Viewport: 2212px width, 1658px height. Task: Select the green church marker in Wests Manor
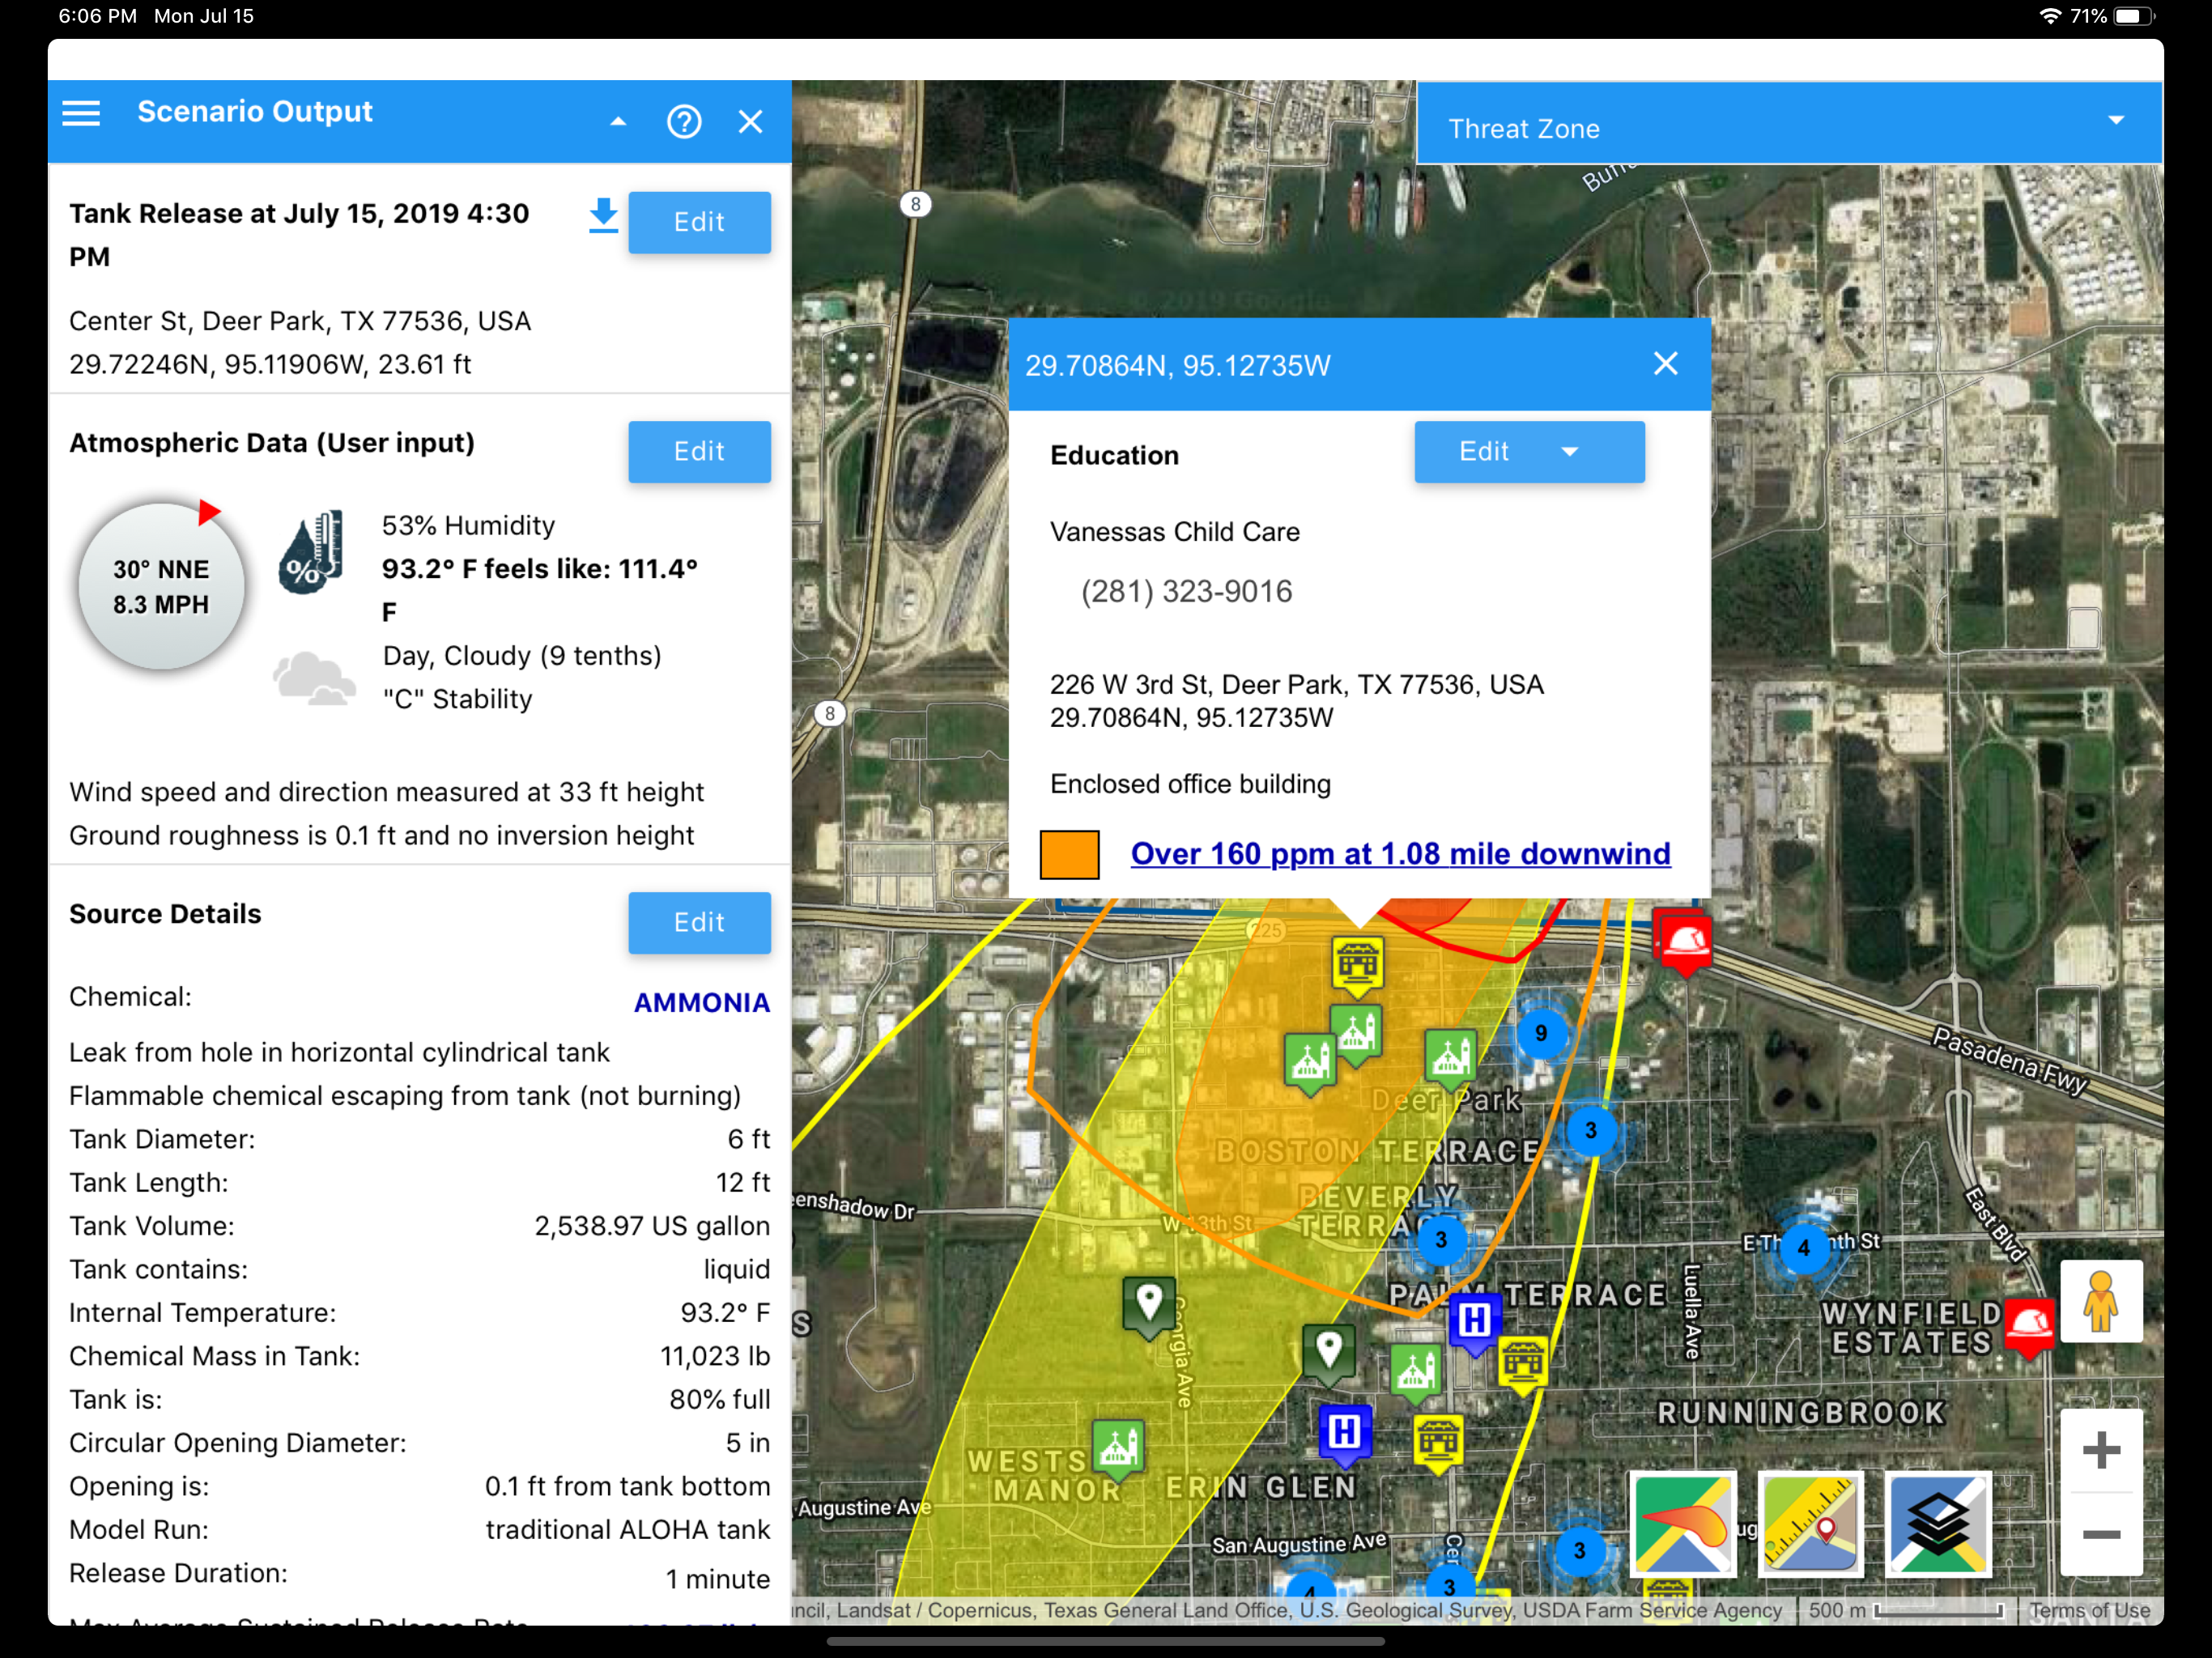pyautogui.click(x=1118, y=1449)
